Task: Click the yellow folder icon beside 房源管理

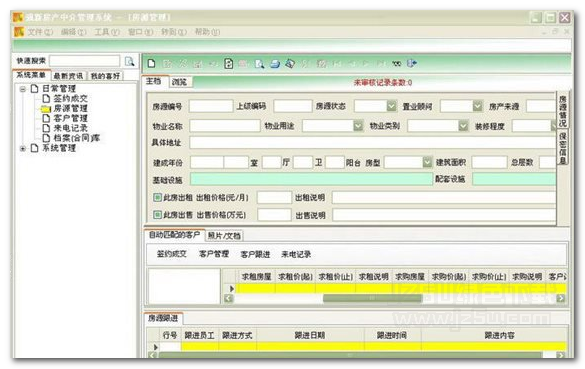Action: click(46, 109)
